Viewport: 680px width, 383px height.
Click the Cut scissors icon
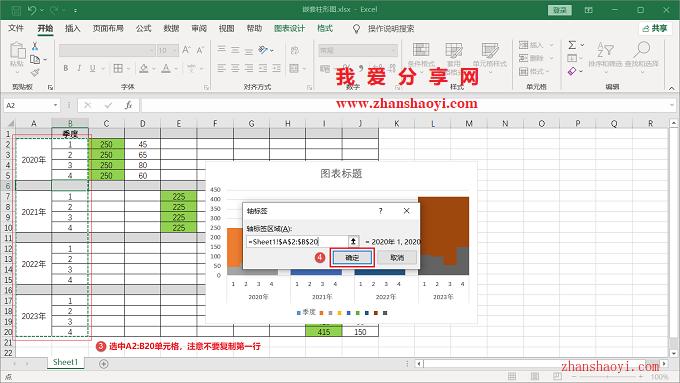click(x=35, y=46)
